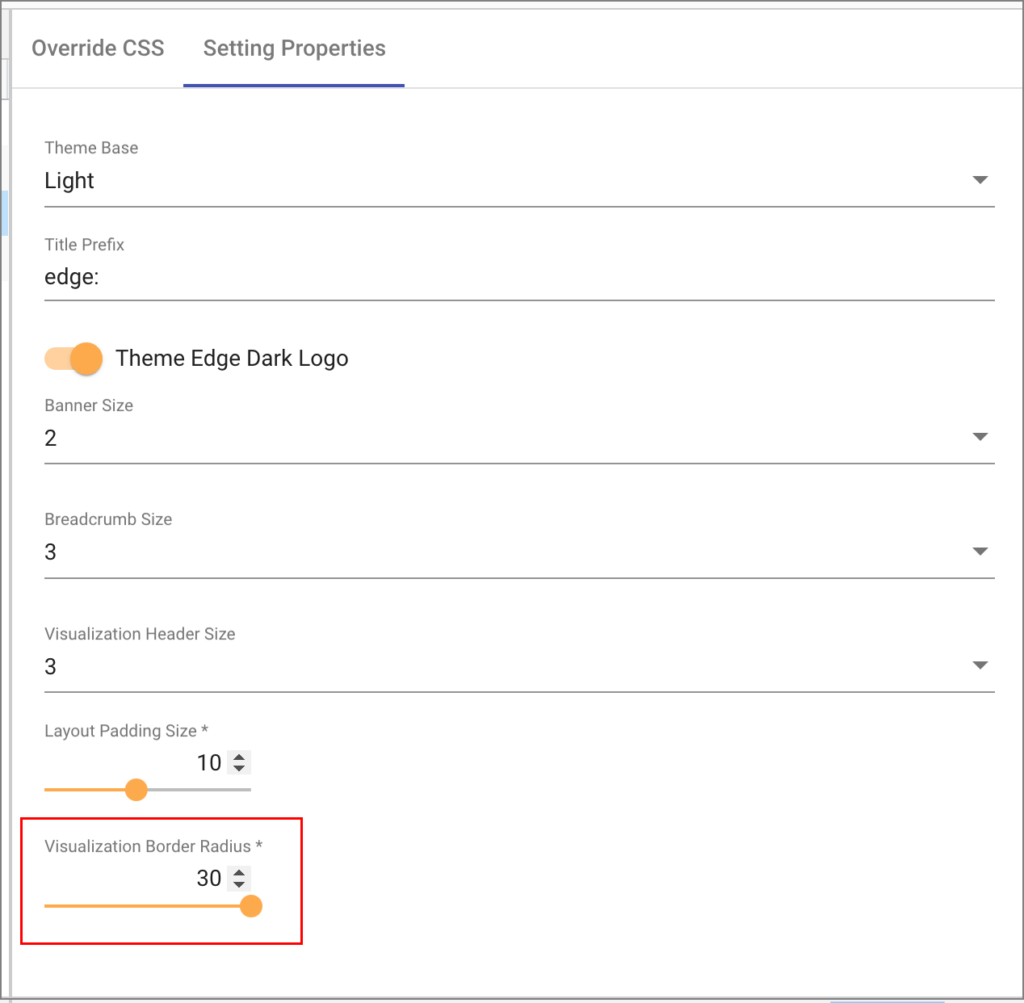The width and height of the screenshot is (1024, 1003).
Task: Click the Theme Edge Dark Logo label
Action: pyautogui.click(x=232, y=358)
